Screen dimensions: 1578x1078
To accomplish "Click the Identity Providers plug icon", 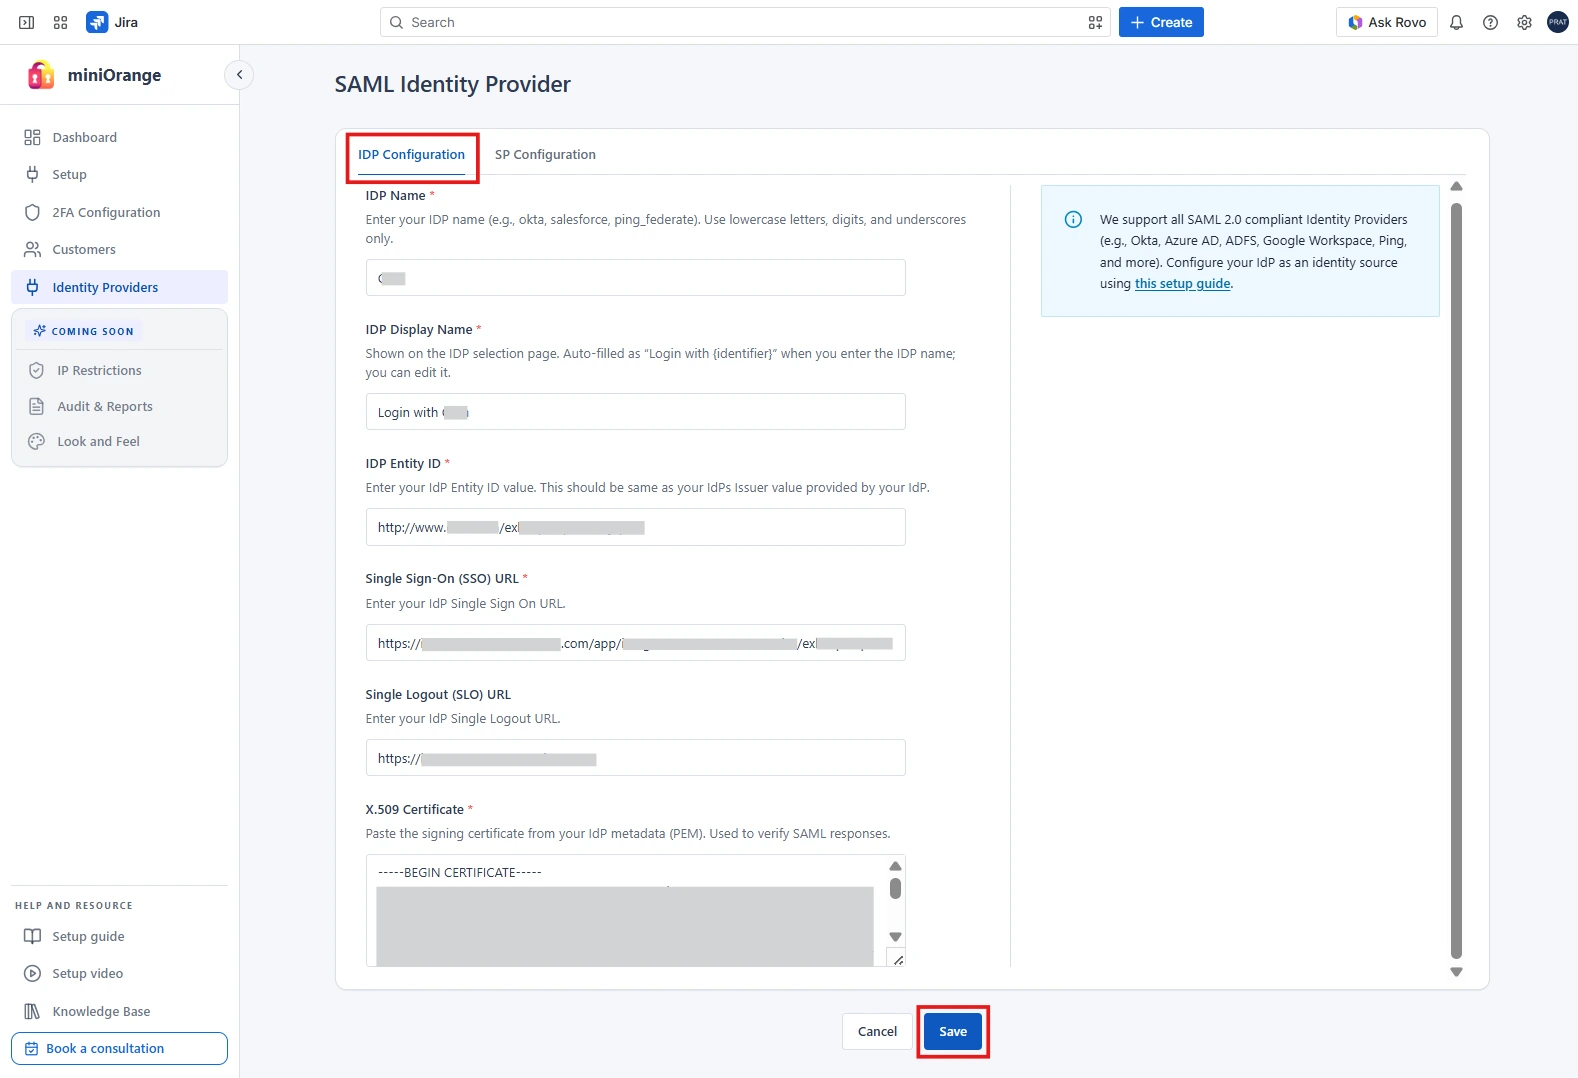I will [32, 287].
